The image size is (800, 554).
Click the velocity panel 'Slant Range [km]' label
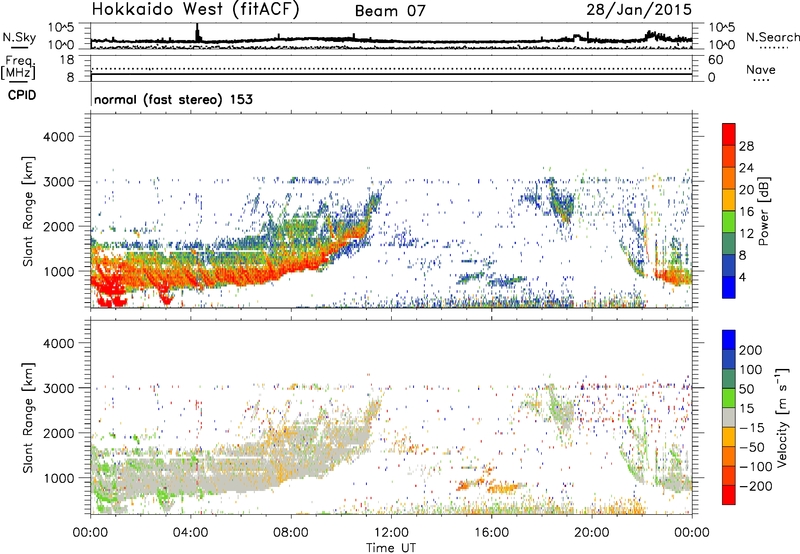[28, 418]
